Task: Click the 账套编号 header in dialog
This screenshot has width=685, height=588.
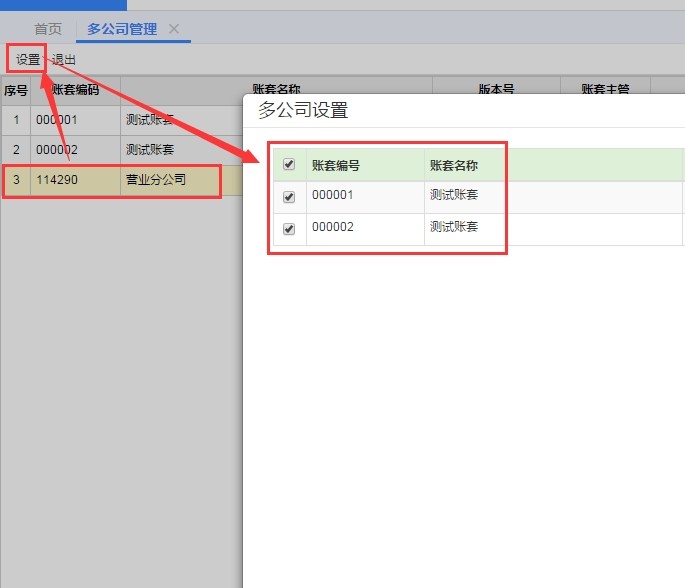Action: (336, 165)
